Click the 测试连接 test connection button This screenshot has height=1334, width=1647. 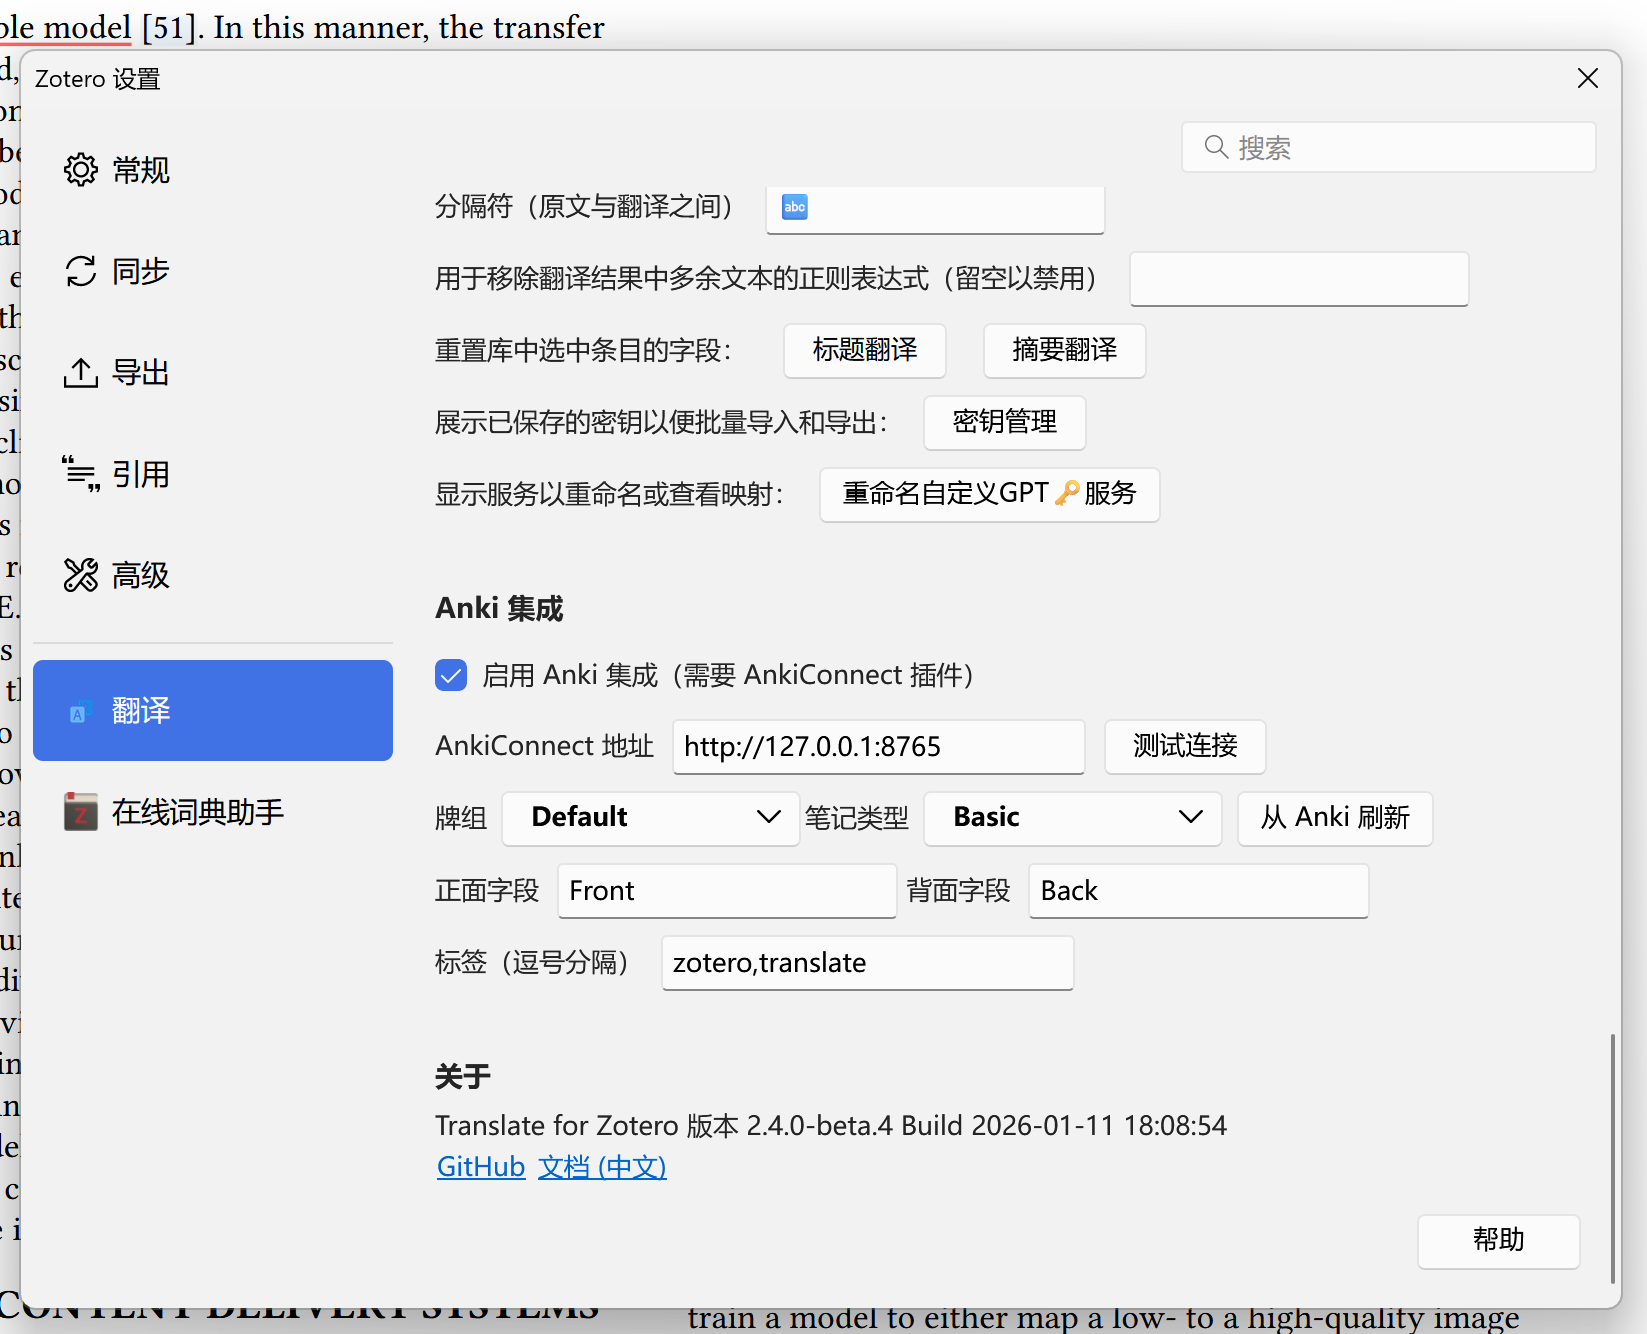[x=1185, y=746]
